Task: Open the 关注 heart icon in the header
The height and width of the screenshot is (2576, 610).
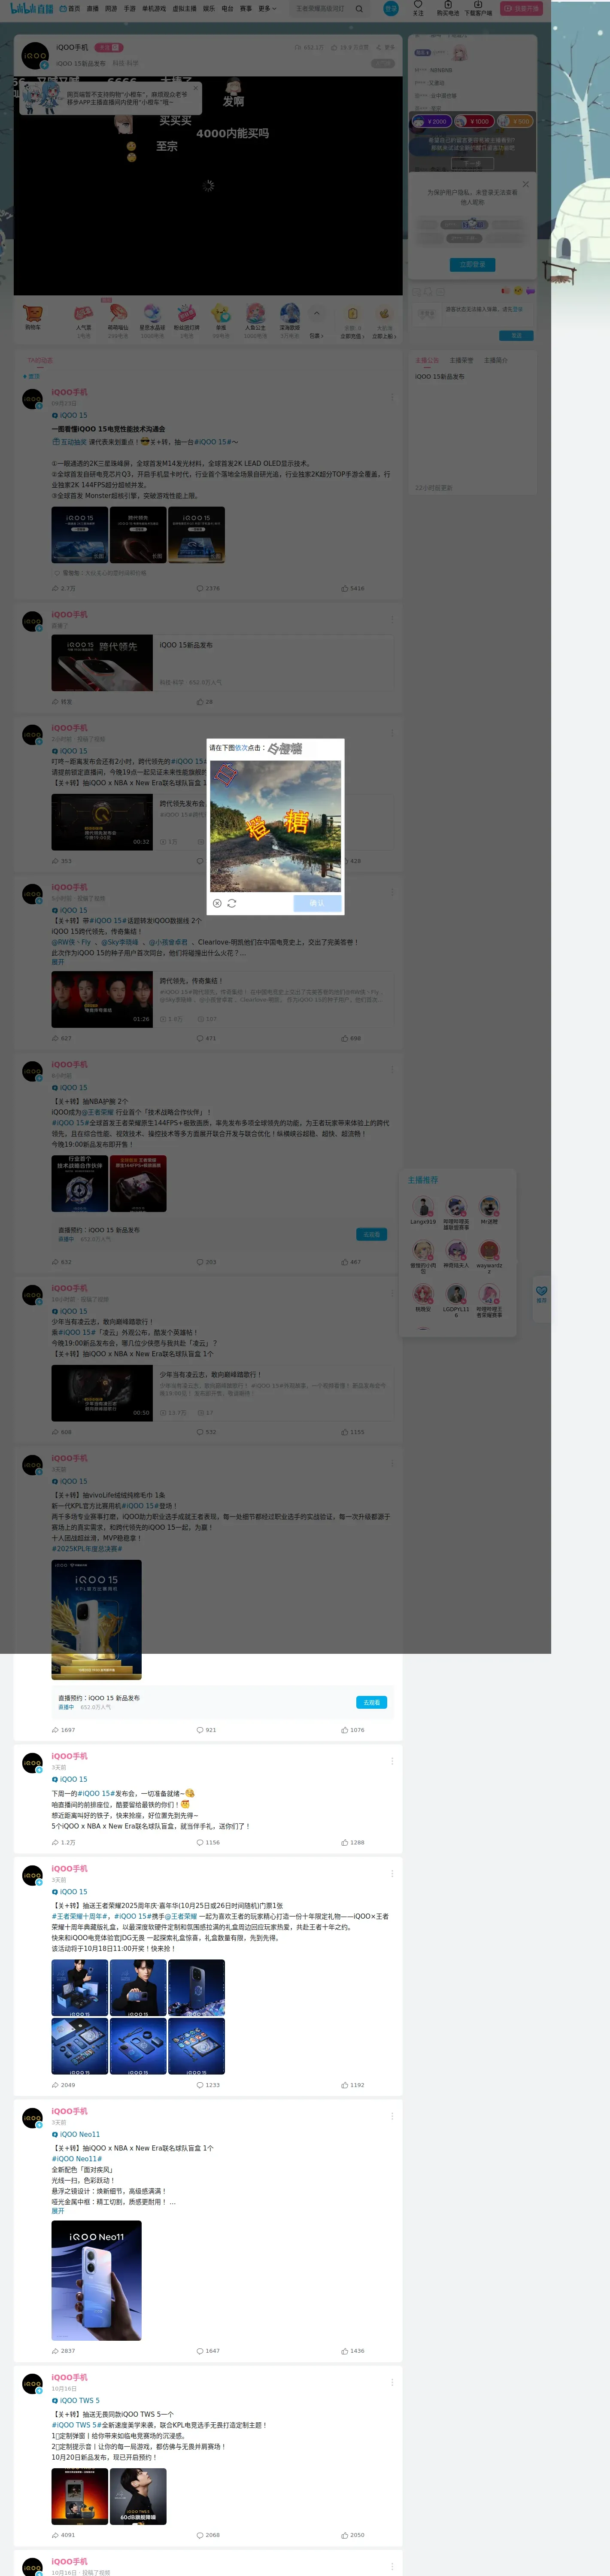Action: coord(418,8)
